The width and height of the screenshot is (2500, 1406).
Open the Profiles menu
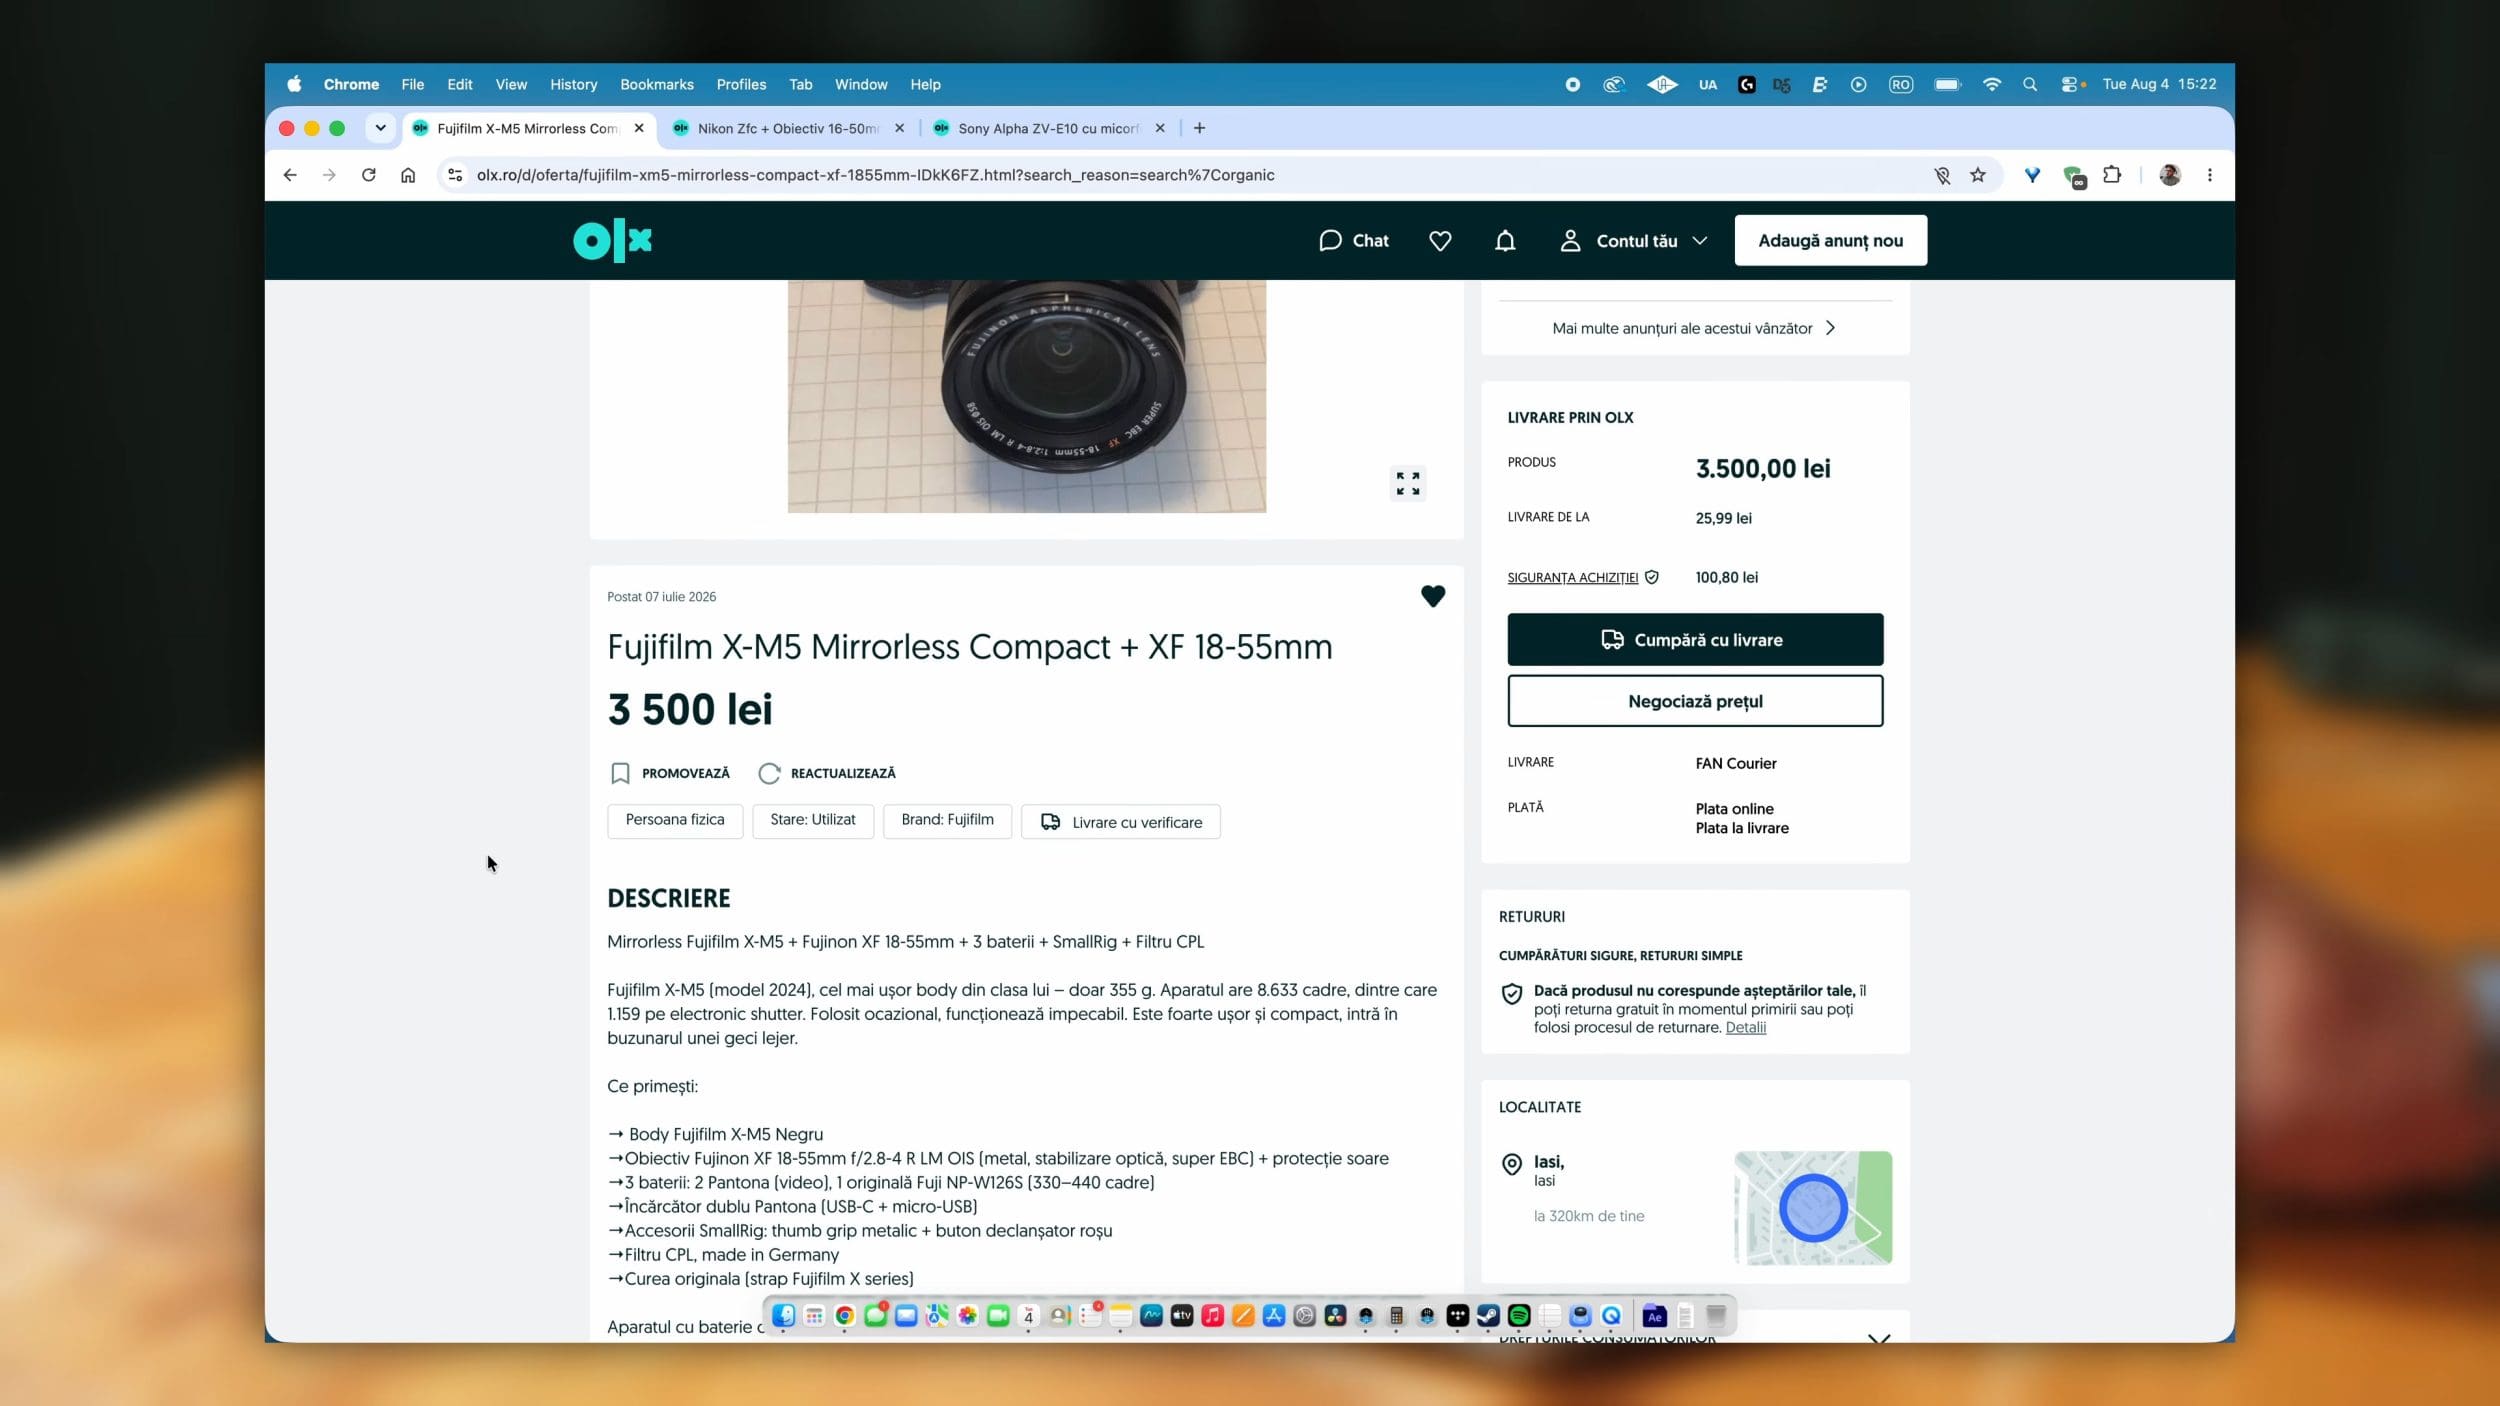(741, 85)
